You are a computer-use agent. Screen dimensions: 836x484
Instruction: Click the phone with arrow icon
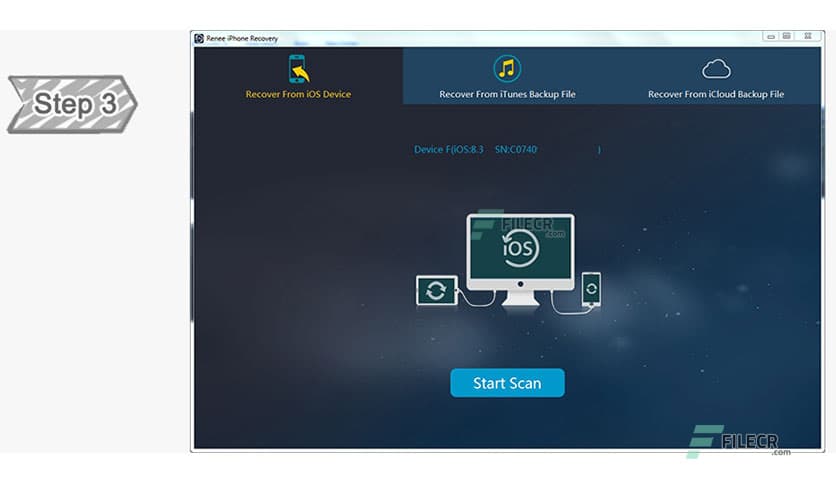click(299, 69)
